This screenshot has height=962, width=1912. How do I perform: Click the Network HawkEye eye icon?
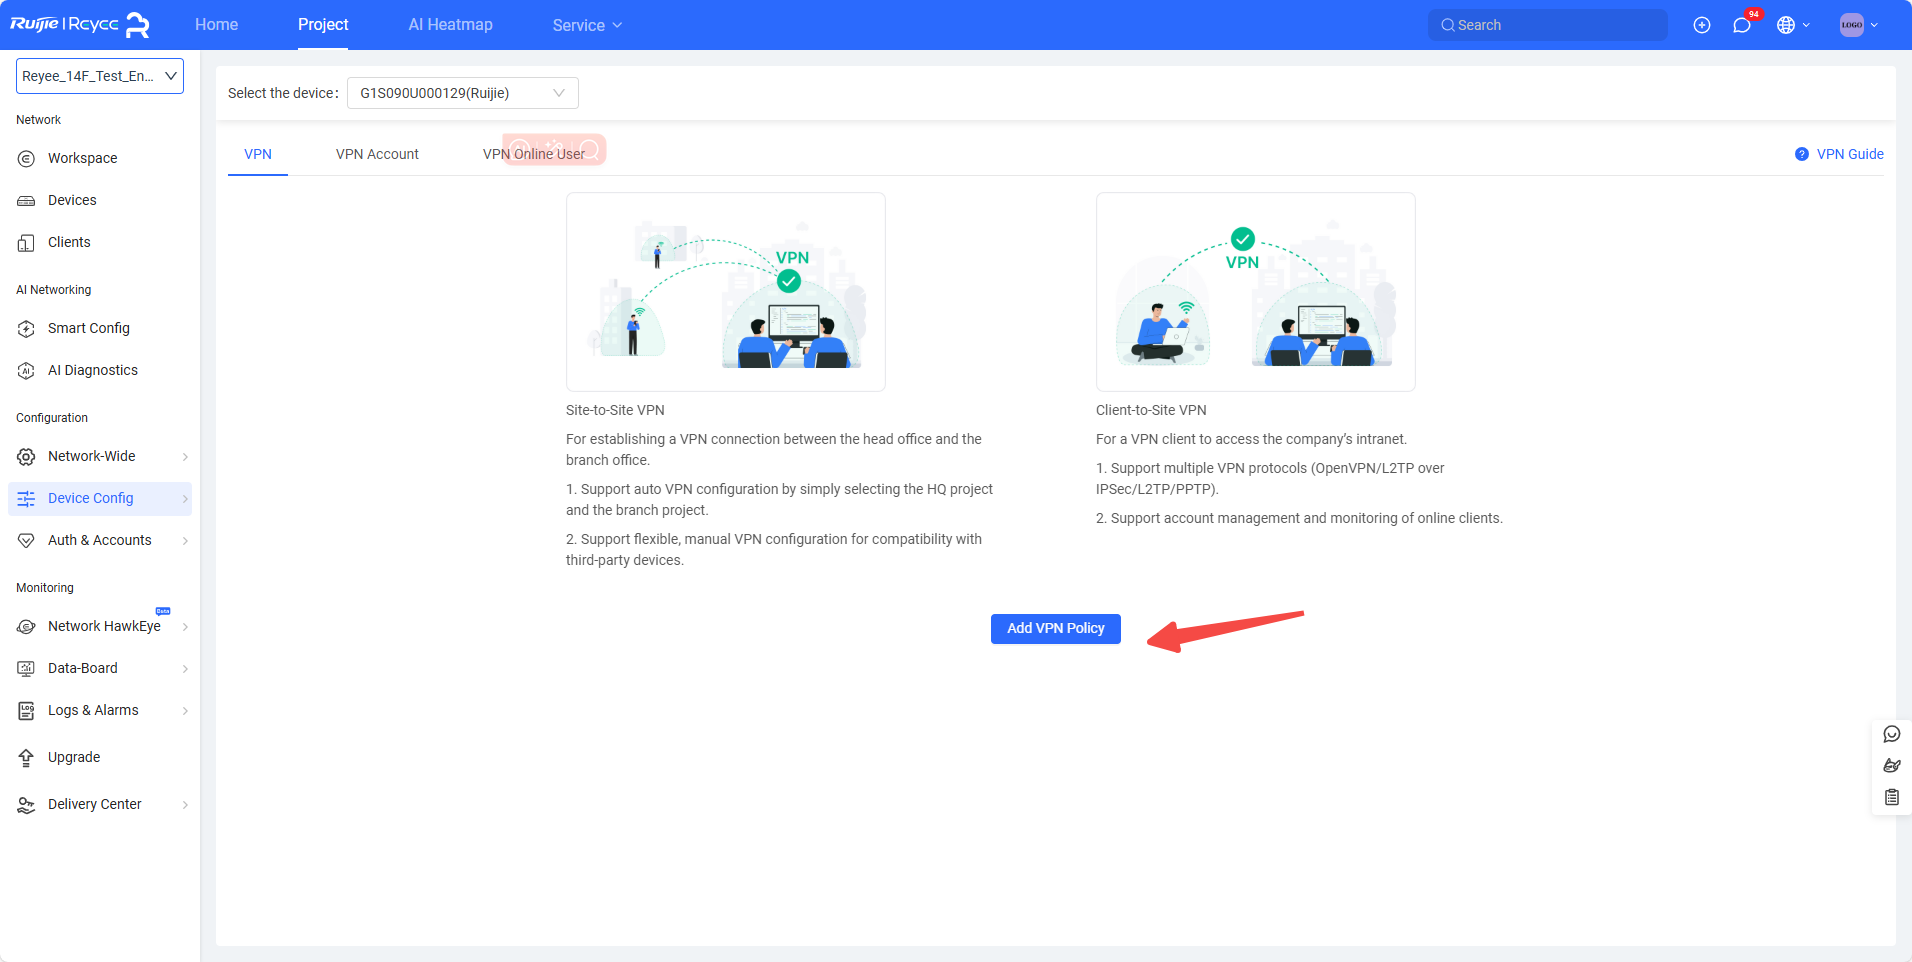click(x=27, y=626)
